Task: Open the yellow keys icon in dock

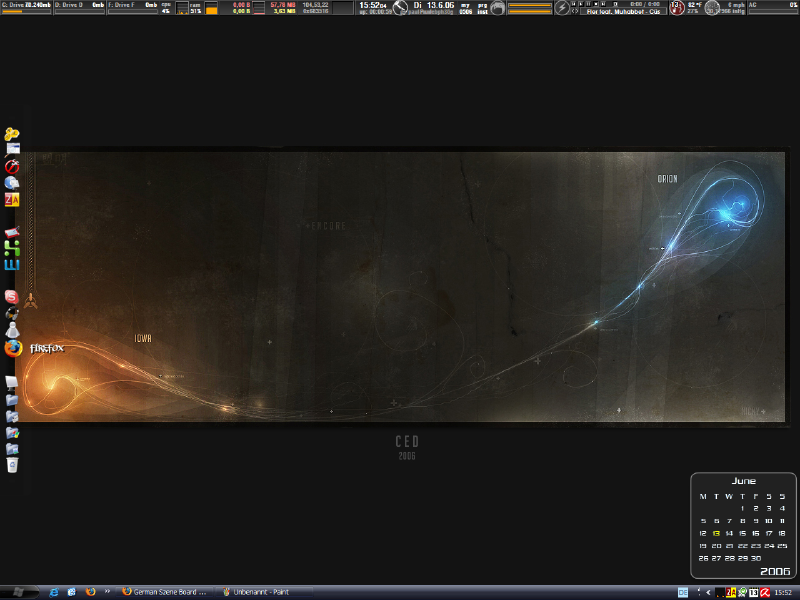Action: pos(12,134)
